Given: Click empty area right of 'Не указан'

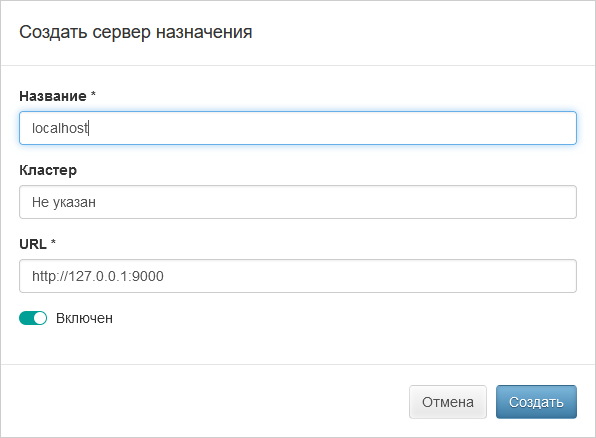Looking at the screenshot, I should (334, 202).
